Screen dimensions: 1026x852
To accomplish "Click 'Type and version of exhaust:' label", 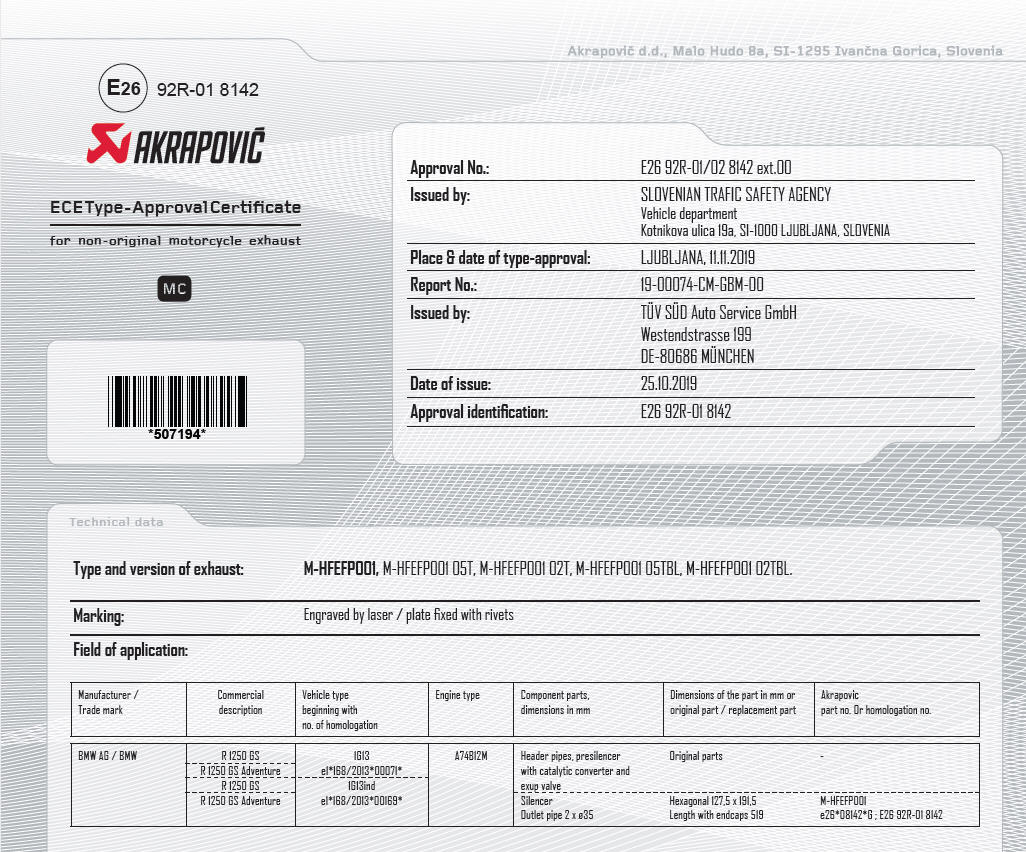I will [158, 569].
